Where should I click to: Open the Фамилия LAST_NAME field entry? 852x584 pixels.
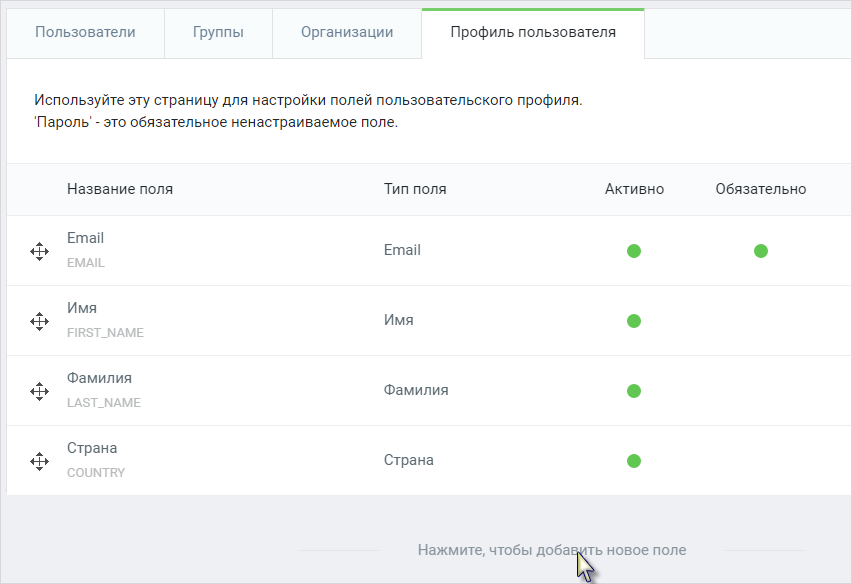coord(429,391)
